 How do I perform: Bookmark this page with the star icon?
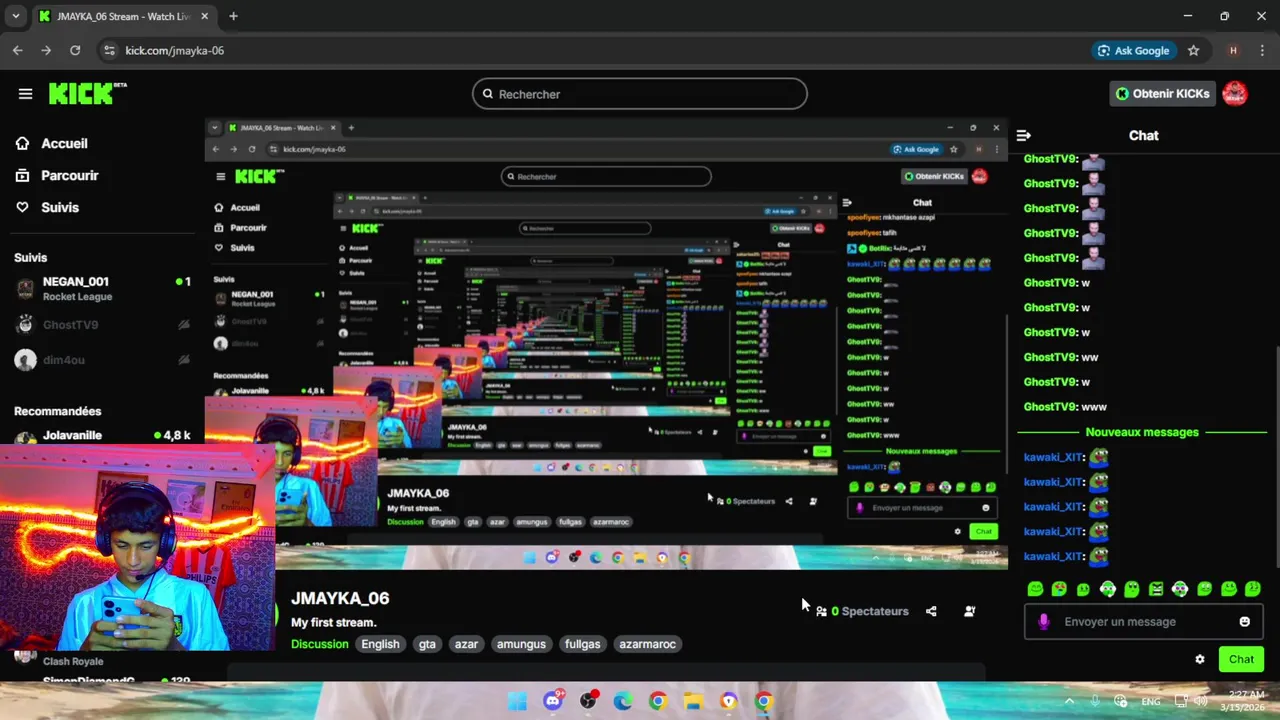pyautogui.click(x=1193, y=50)
